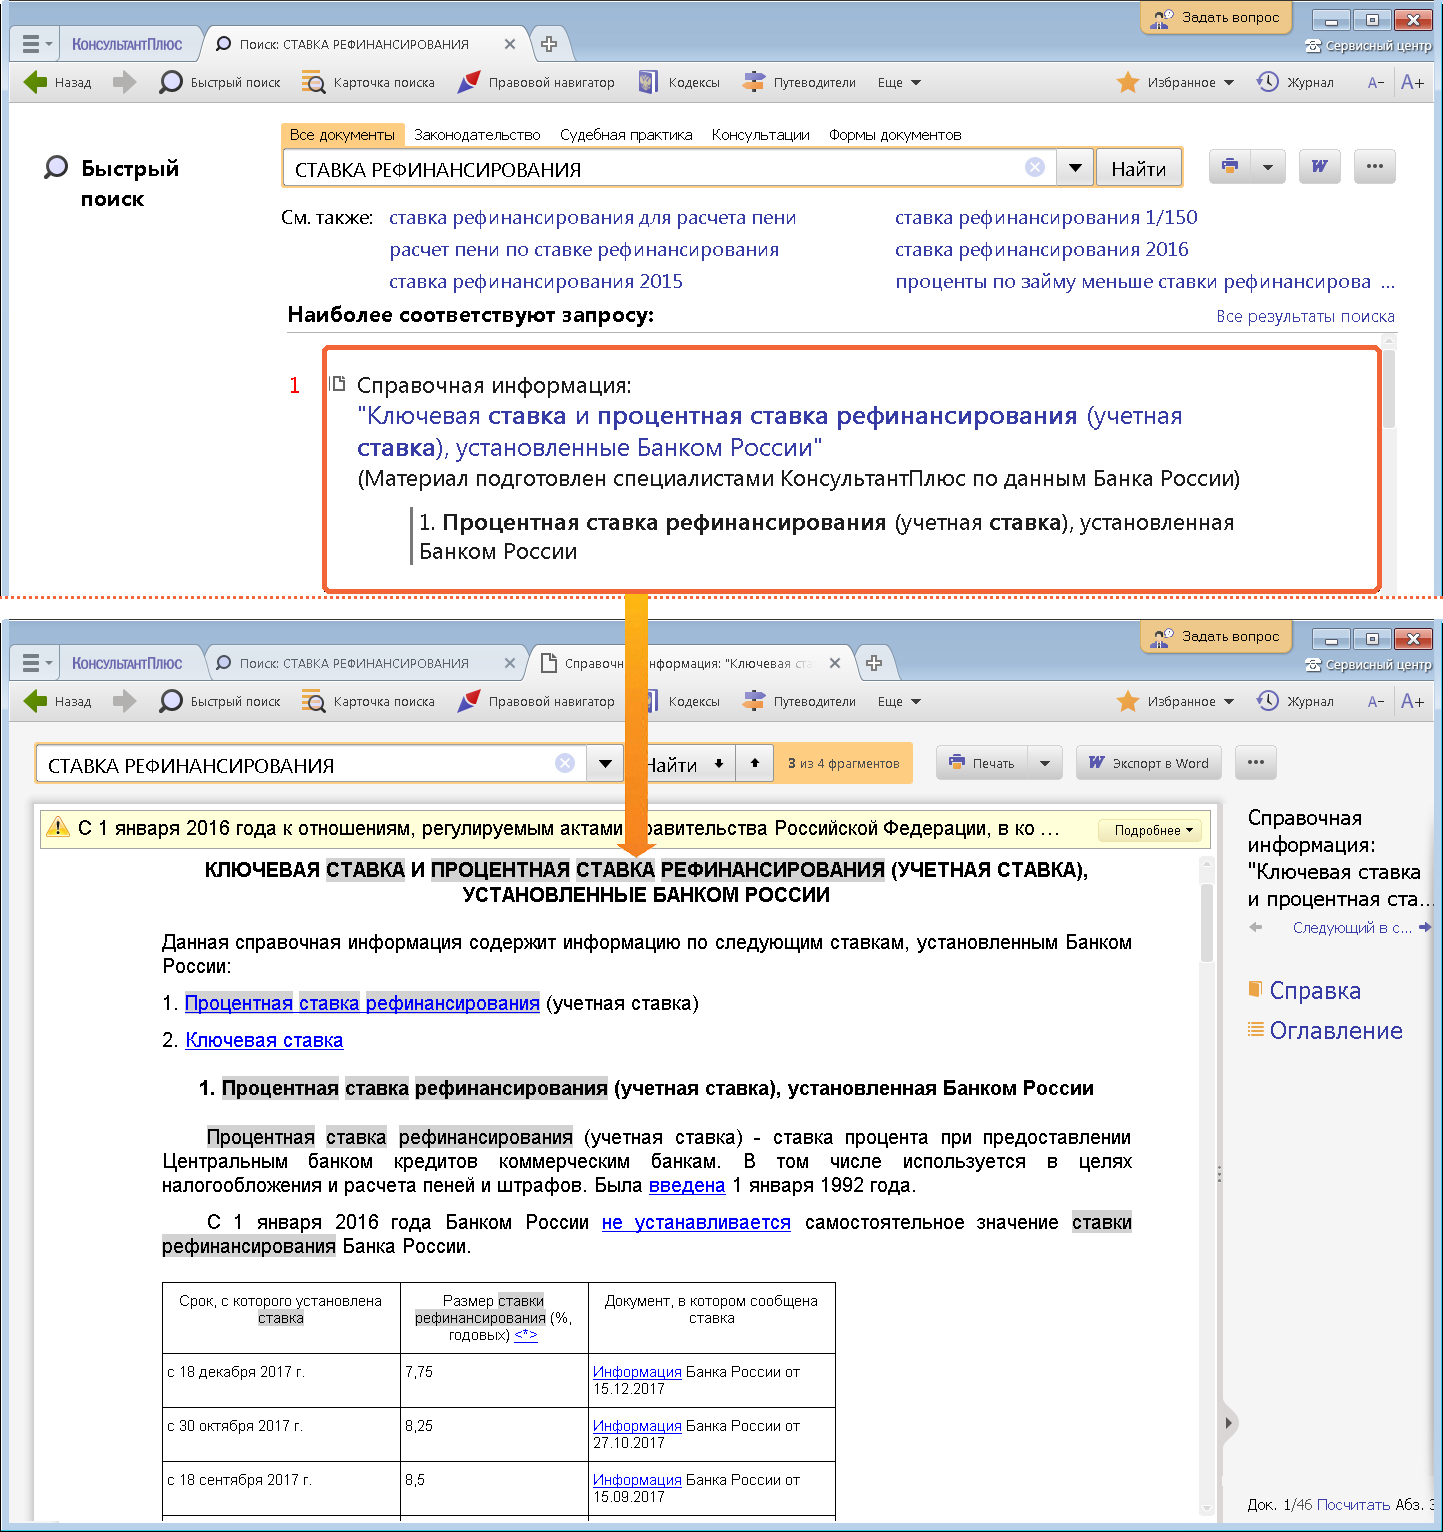Open Карточка поиска in the top window toolbar

coord(369,82)
